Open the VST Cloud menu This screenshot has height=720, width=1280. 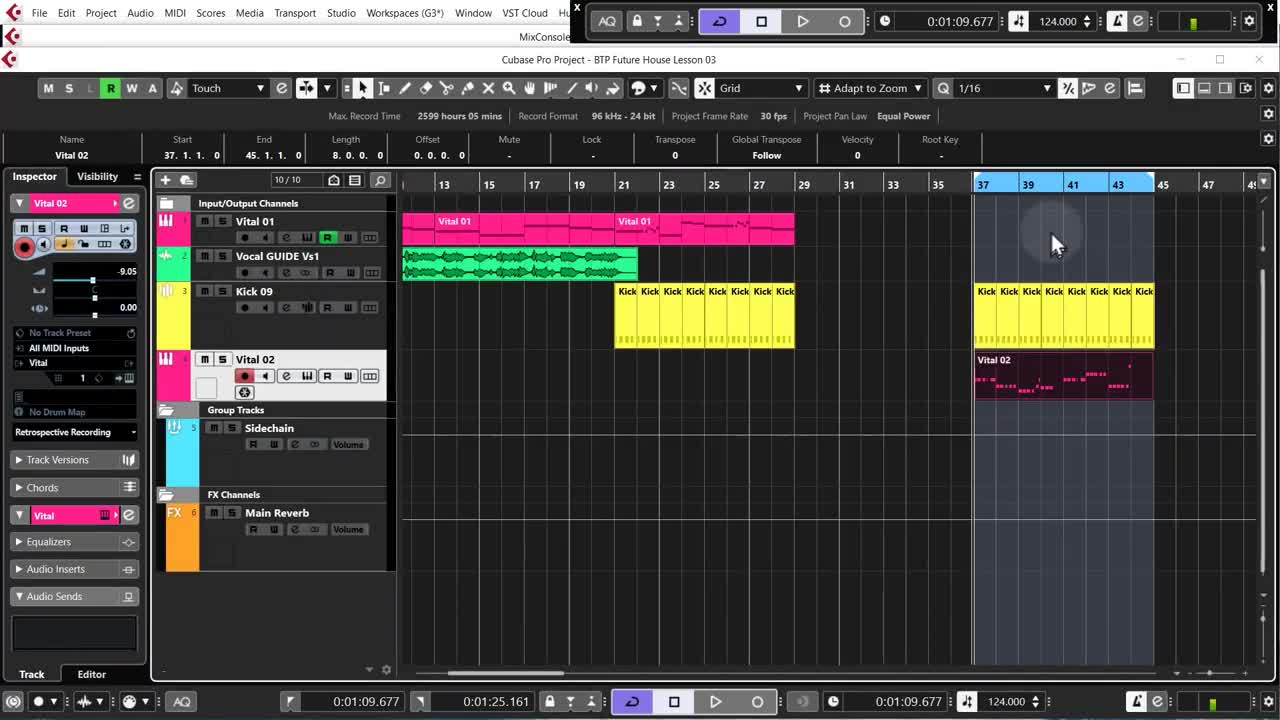coord(525,13)
